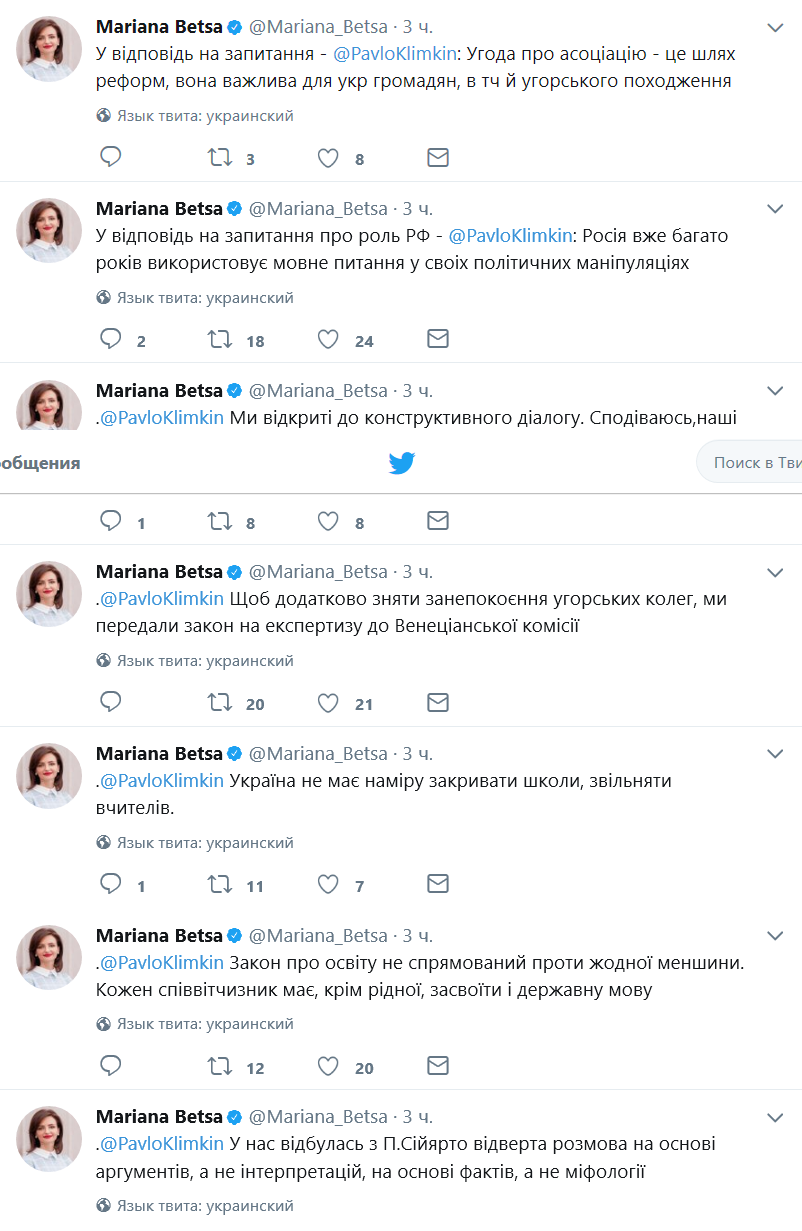Like the tweet about Закон про освіту
Image resolution: width=802 pixels, height=1231 pixels.
[x=328, y=1065]
